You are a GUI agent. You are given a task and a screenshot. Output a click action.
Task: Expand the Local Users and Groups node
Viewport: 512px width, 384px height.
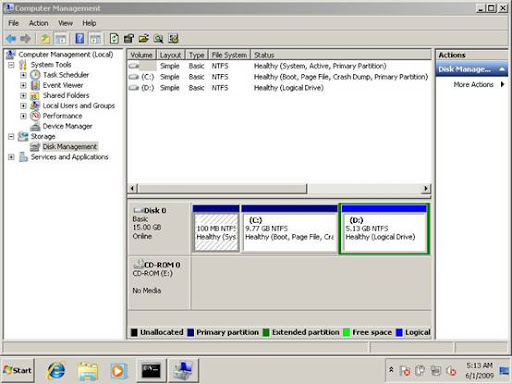[x=23, y=106]
